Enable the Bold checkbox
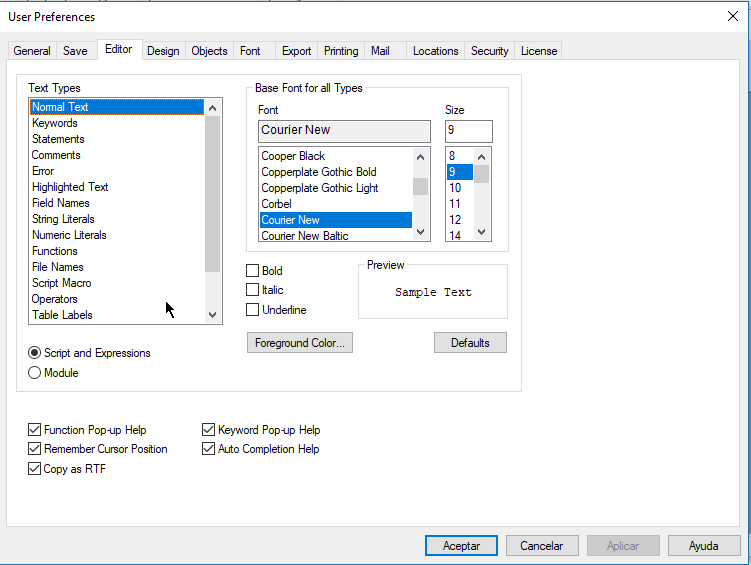751x565 pixels. (253, 271)
